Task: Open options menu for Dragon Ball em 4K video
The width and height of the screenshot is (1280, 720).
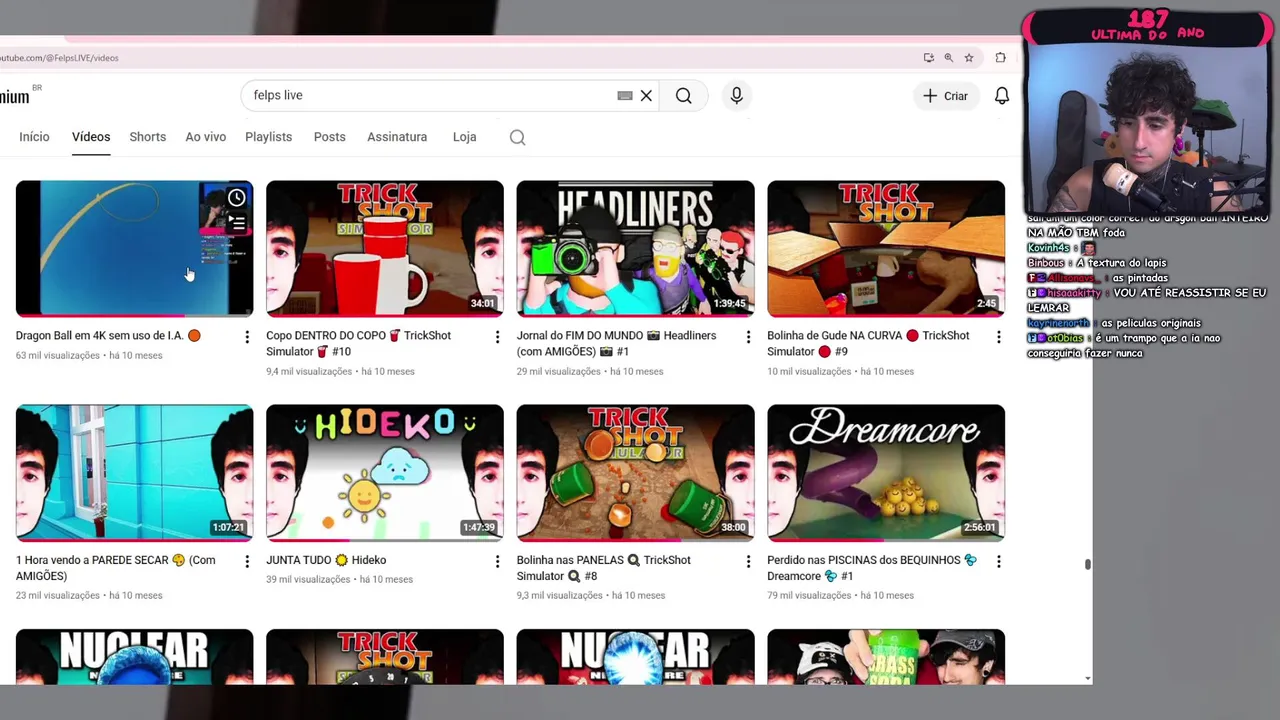Action: point(247,337)
